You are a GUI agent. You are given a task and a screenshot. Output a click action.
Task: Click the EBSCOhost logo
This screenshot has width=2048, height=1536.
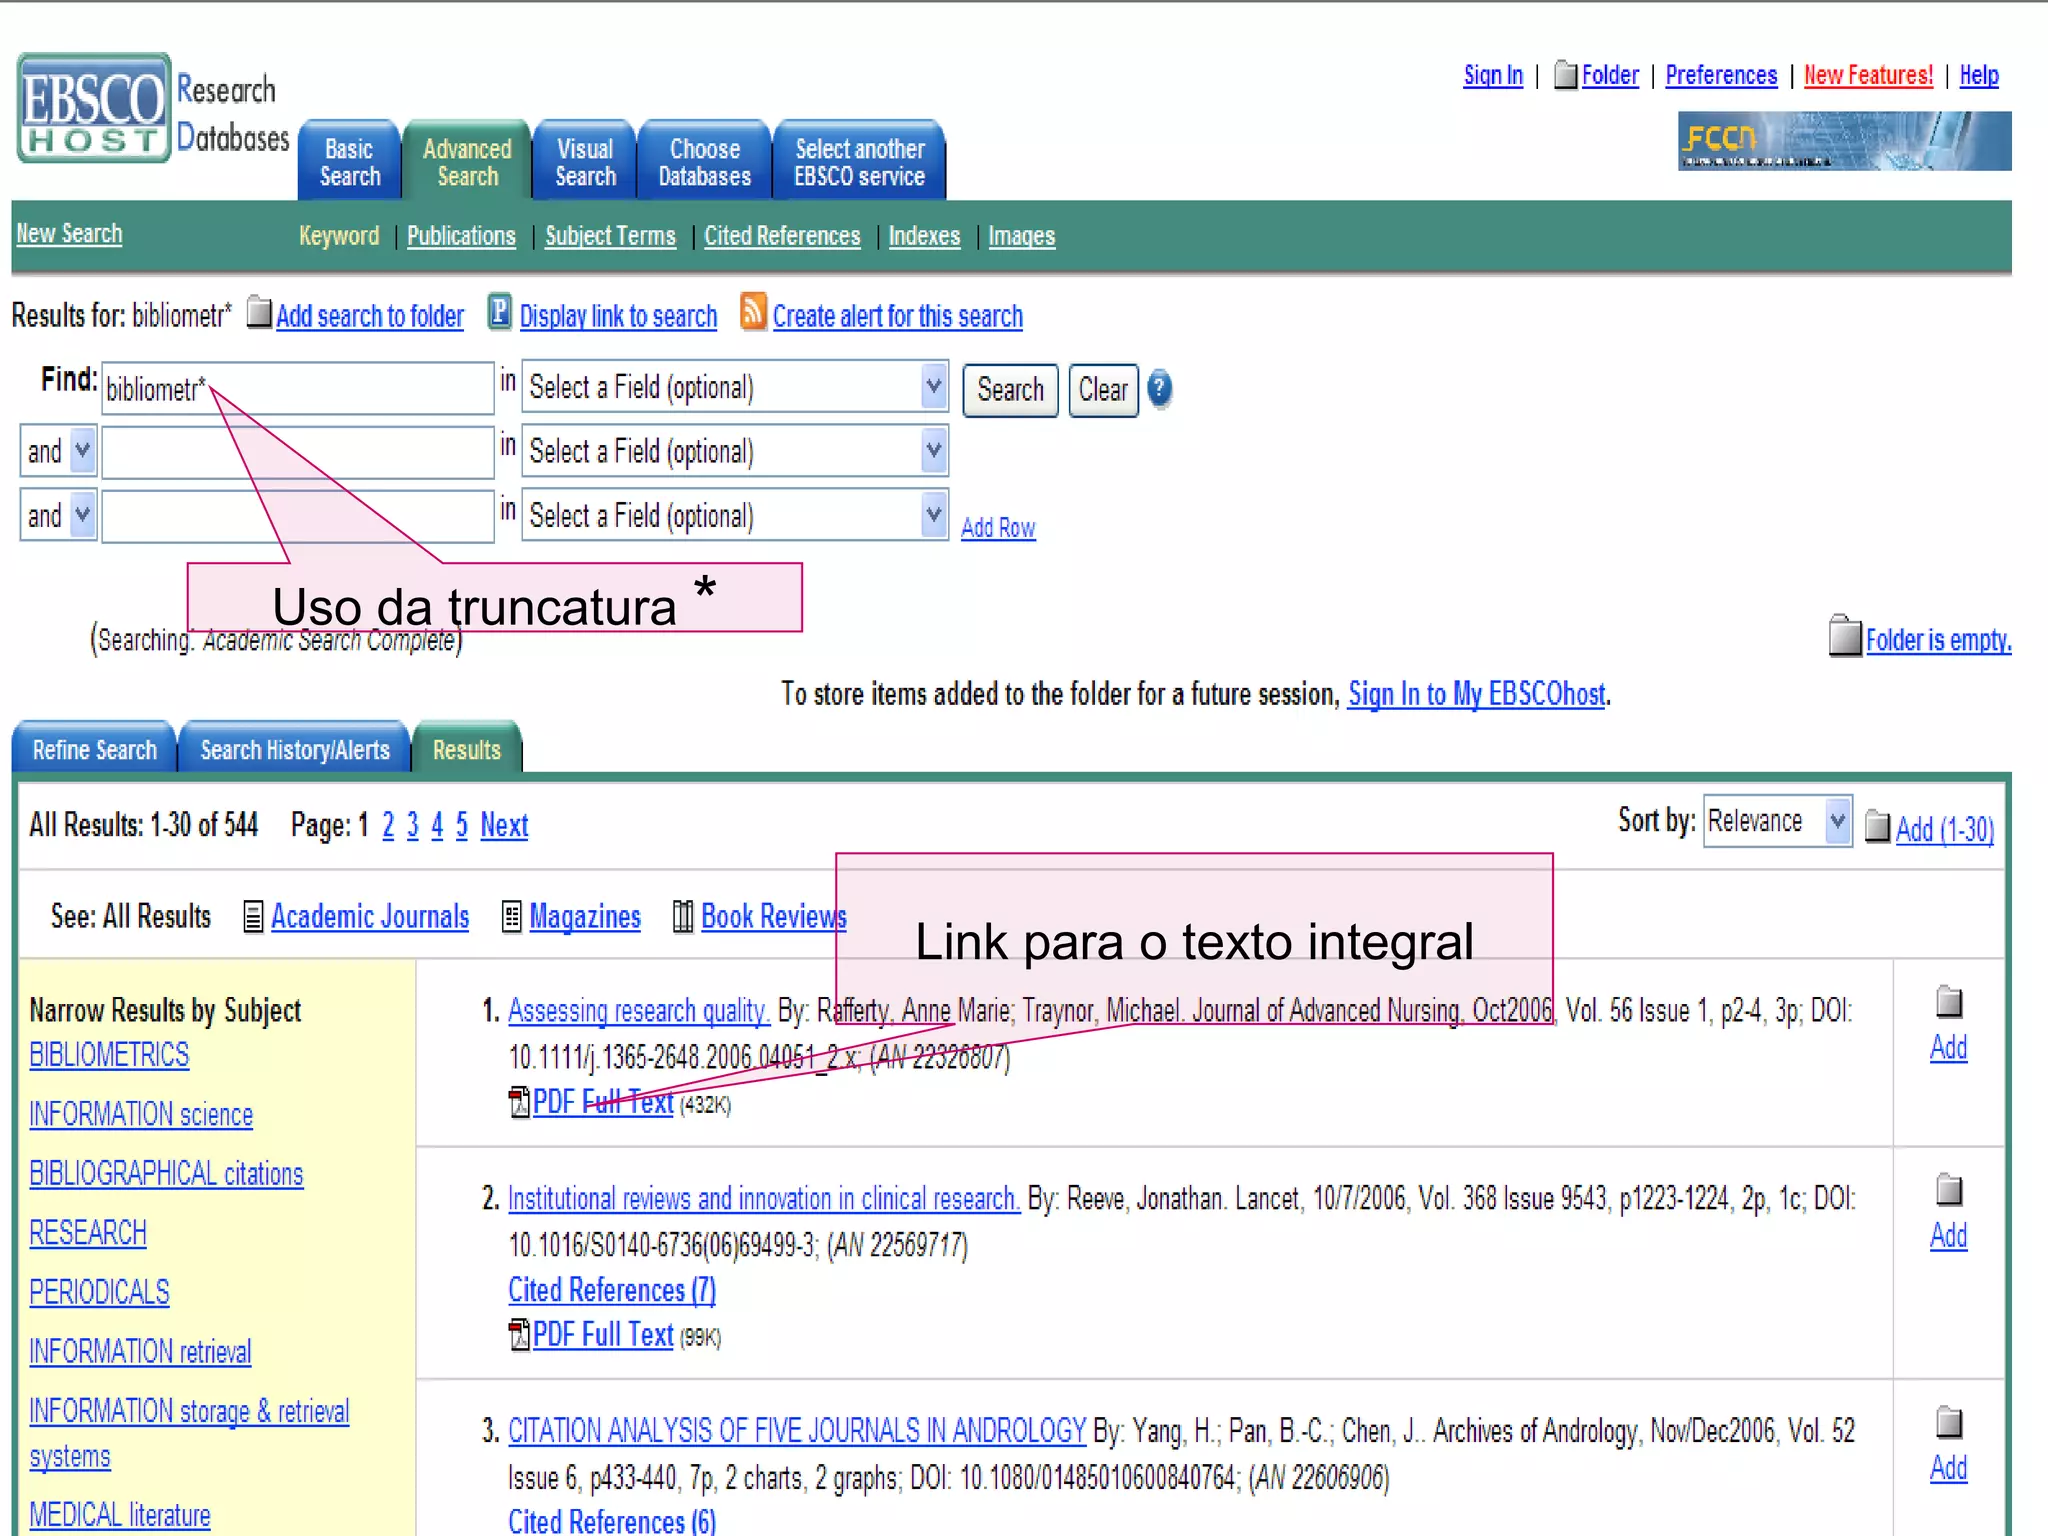click(x=94, y=108)
